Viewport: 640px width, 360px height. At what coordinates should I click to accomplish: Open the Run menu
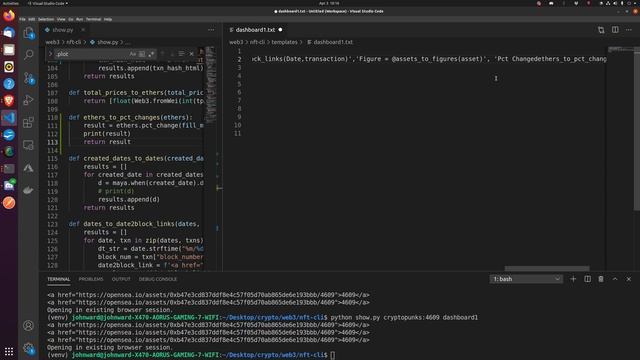[80, 19]
